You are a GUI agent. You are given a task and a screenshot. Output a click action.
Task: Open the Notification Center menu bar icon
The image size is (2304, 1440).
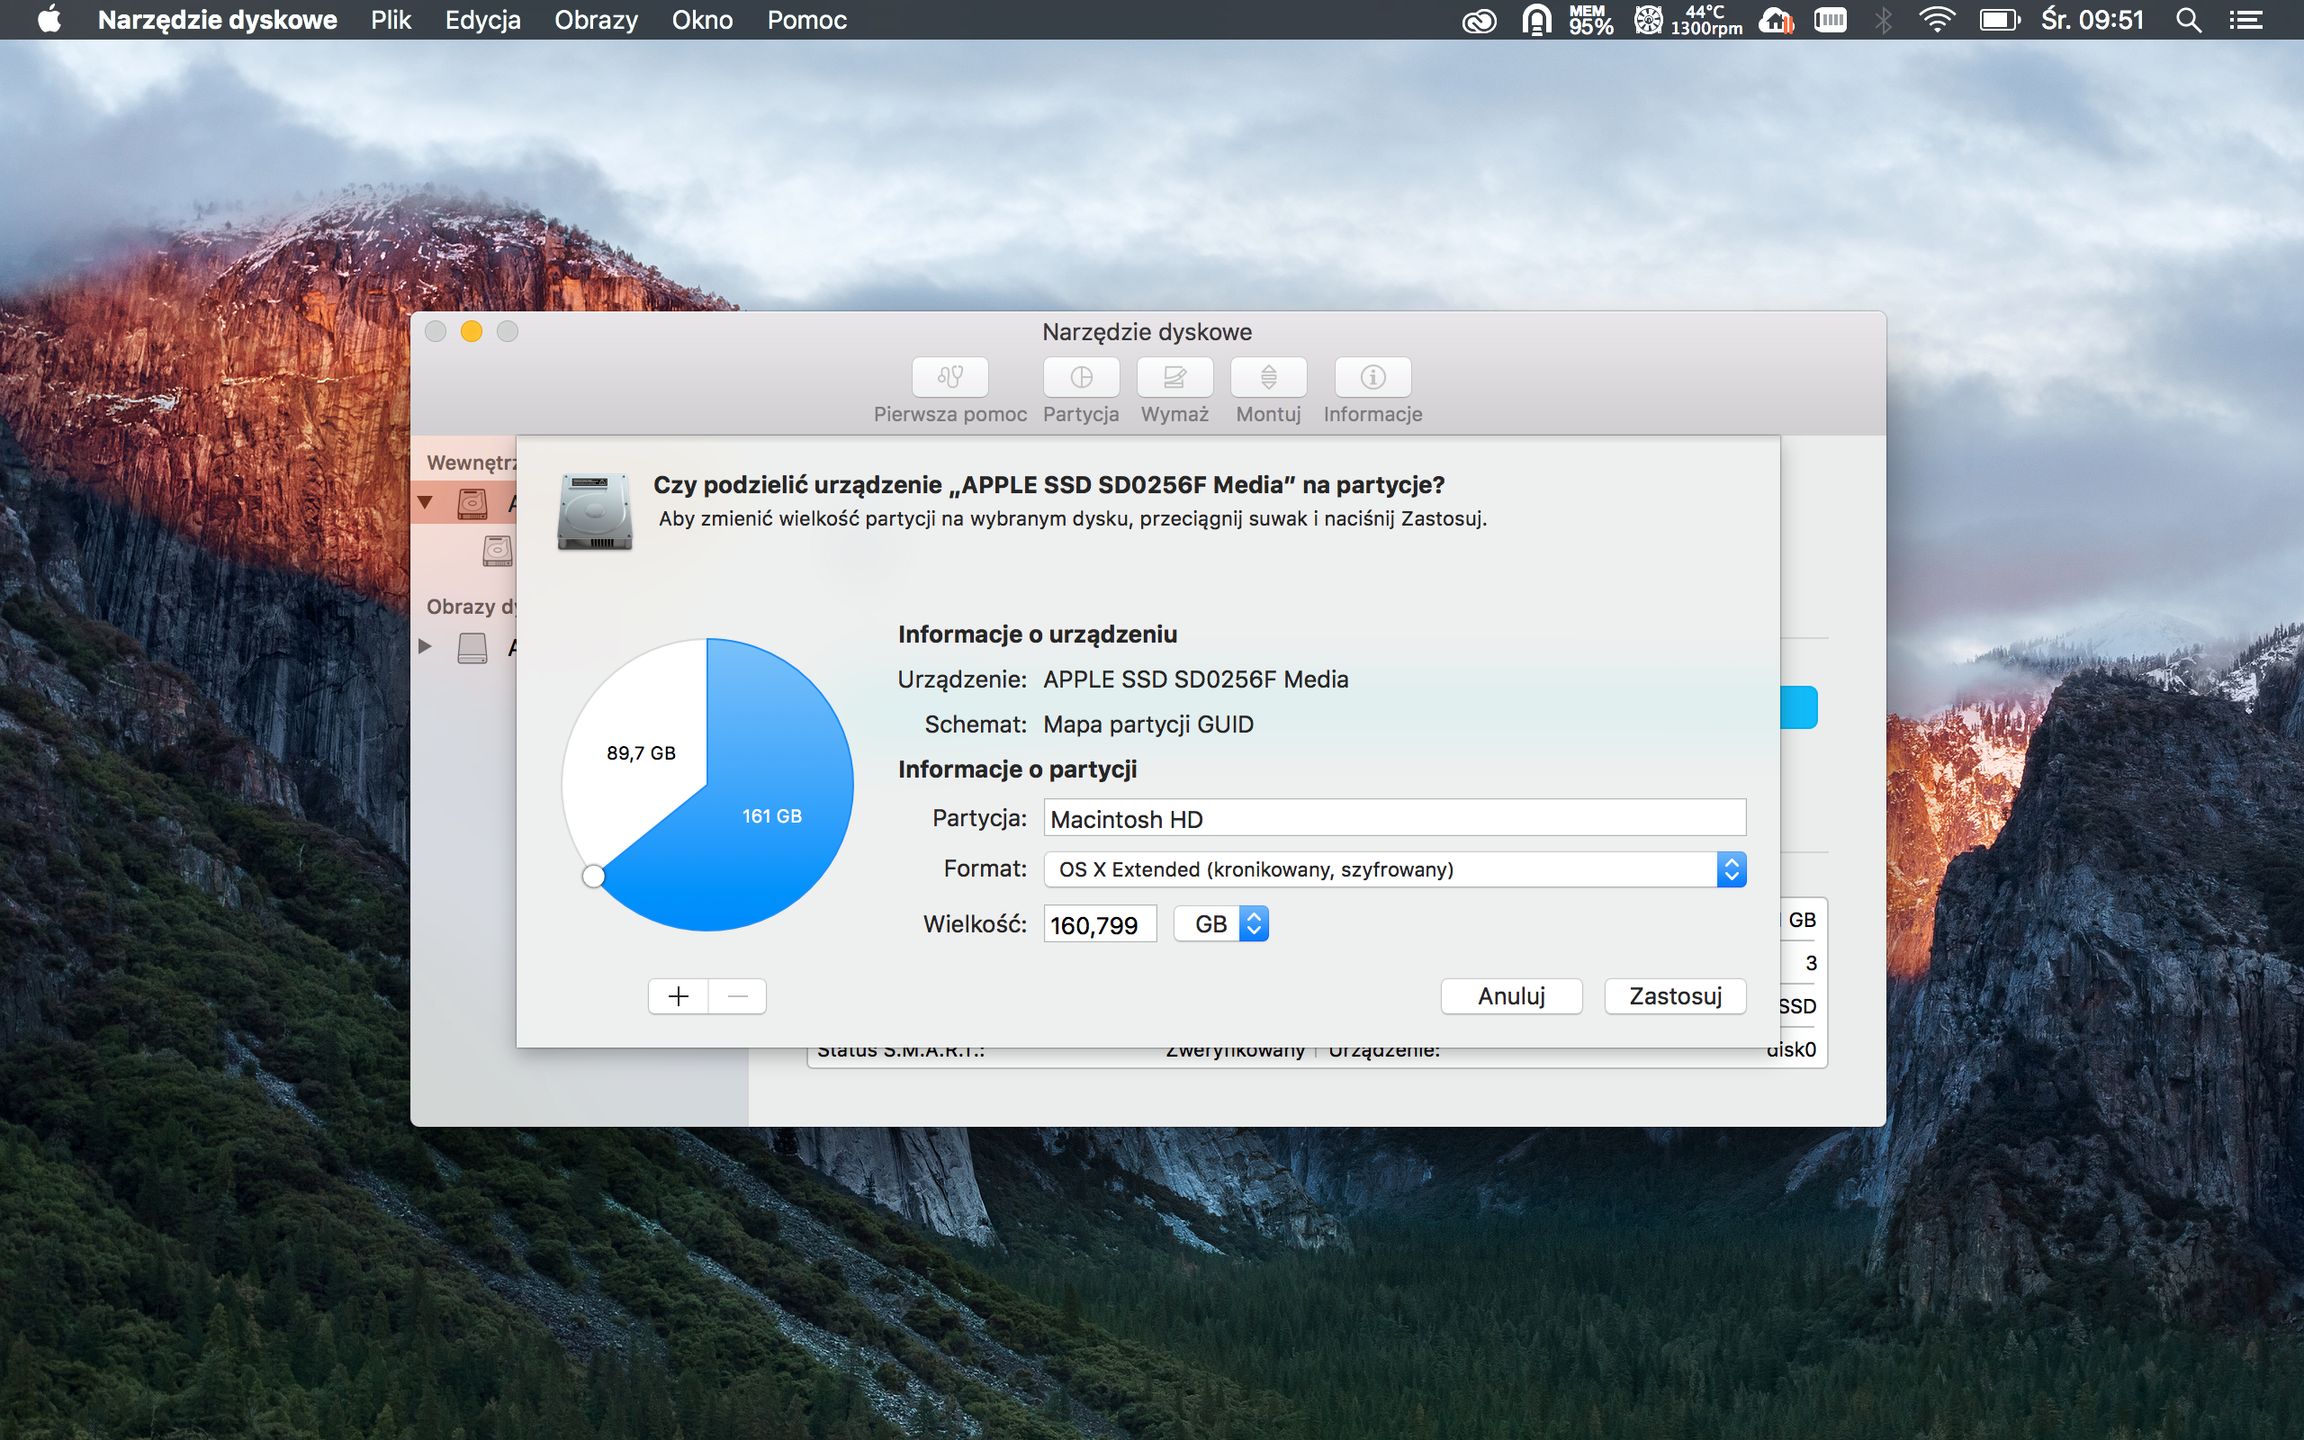(2245, 20)
